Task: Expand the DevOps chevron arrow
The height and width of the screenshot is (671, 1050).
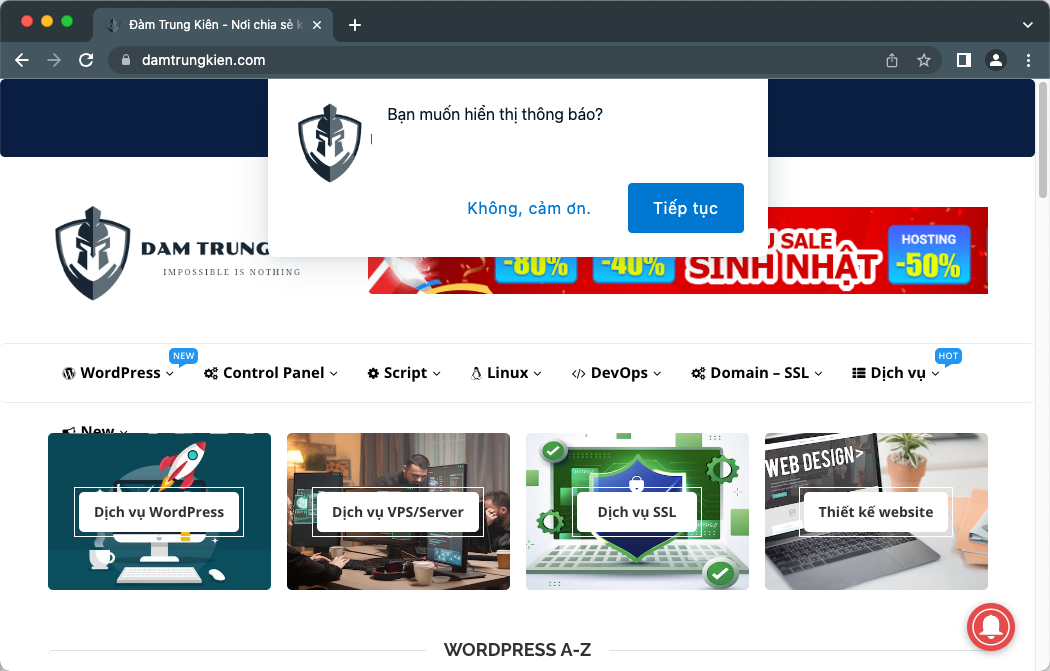Action: (x=657, y=374)
